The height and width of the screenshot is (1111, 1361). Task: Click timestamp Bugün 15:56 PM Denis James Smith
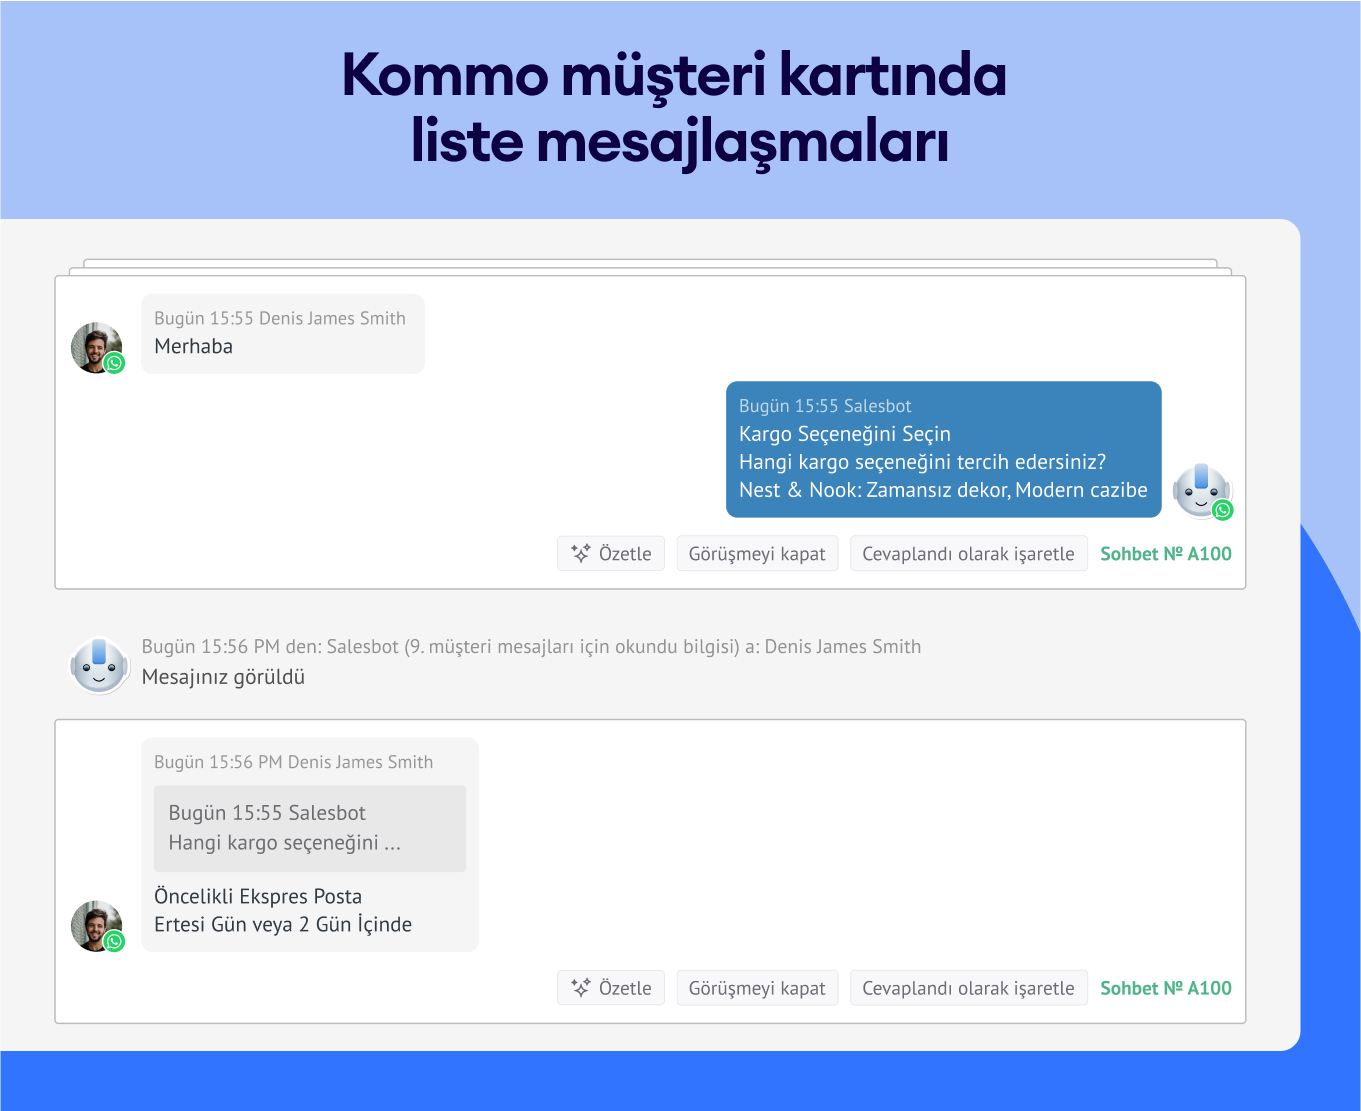tap(294, 762)
